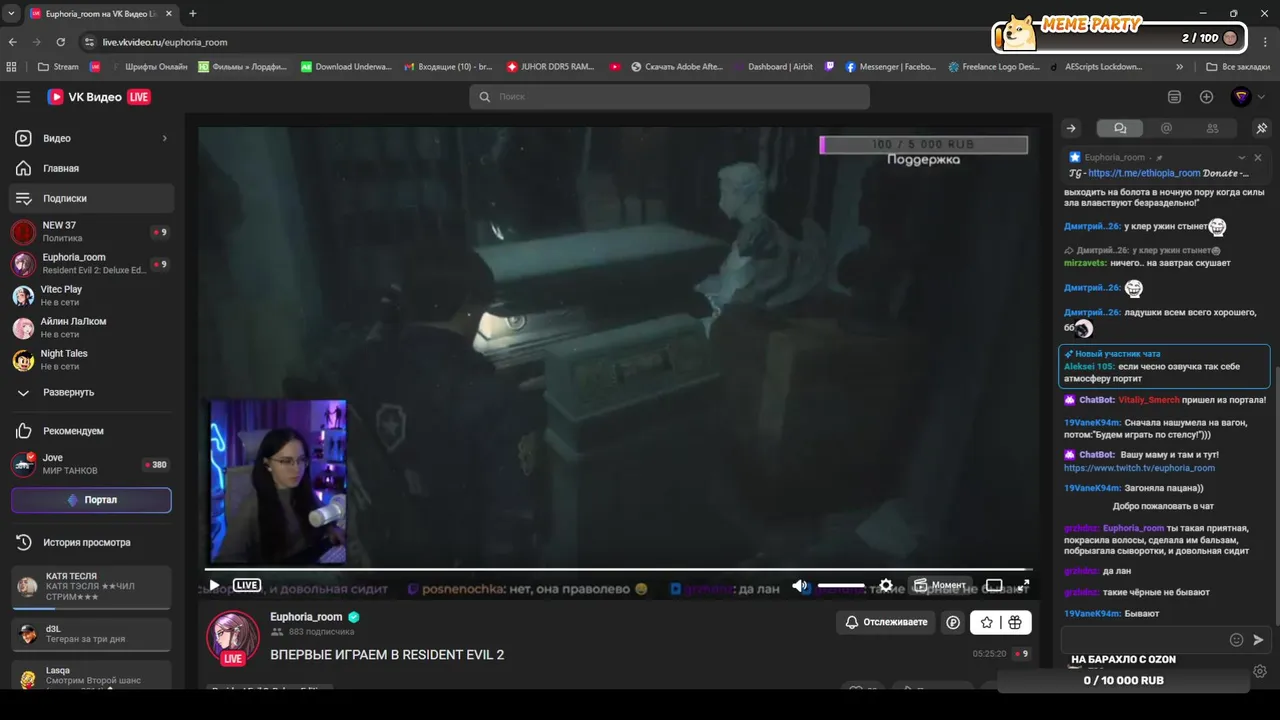The height and width of the screenshot is (720, 1280).
Task: Click the address bar live.vkvideo.ru/euphoria_room
Action: 165,42
